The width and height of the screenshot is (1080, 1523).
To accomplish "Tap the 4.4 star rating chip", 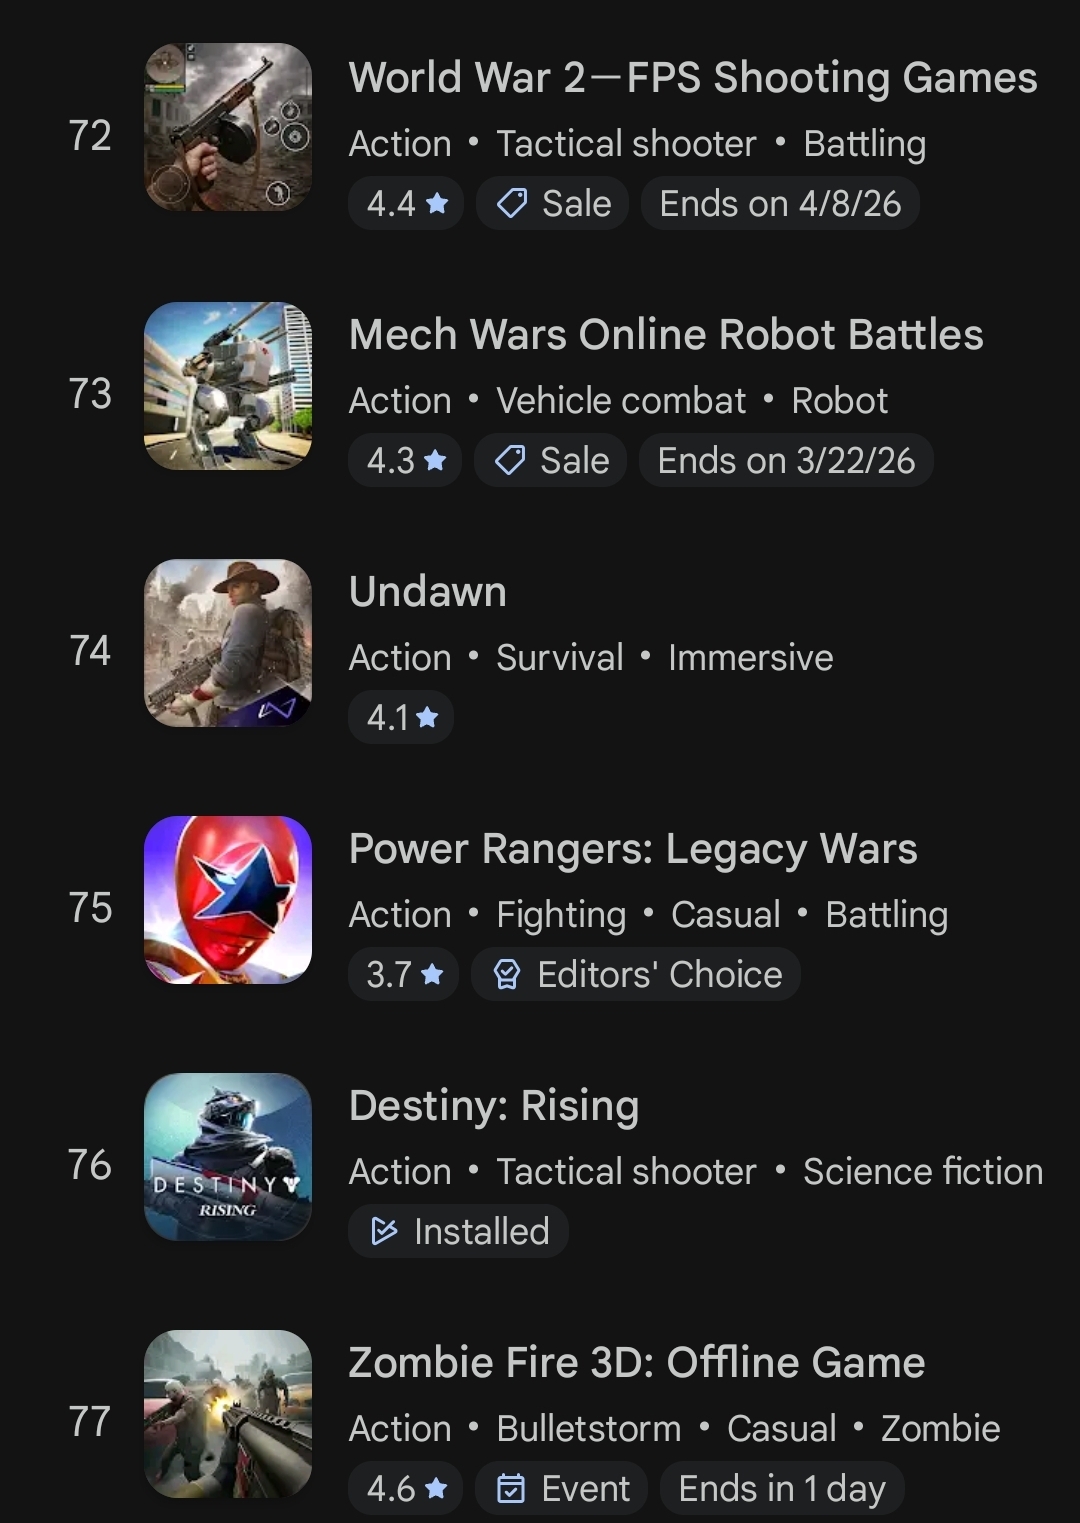I will (406, 204).
